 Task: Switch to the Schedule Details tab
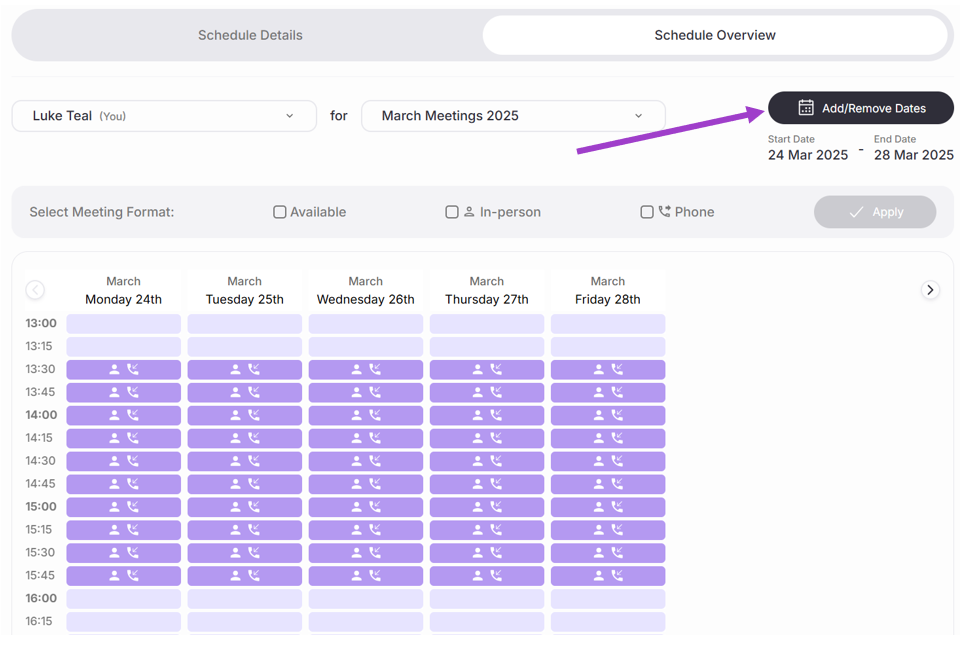[250, 35]
